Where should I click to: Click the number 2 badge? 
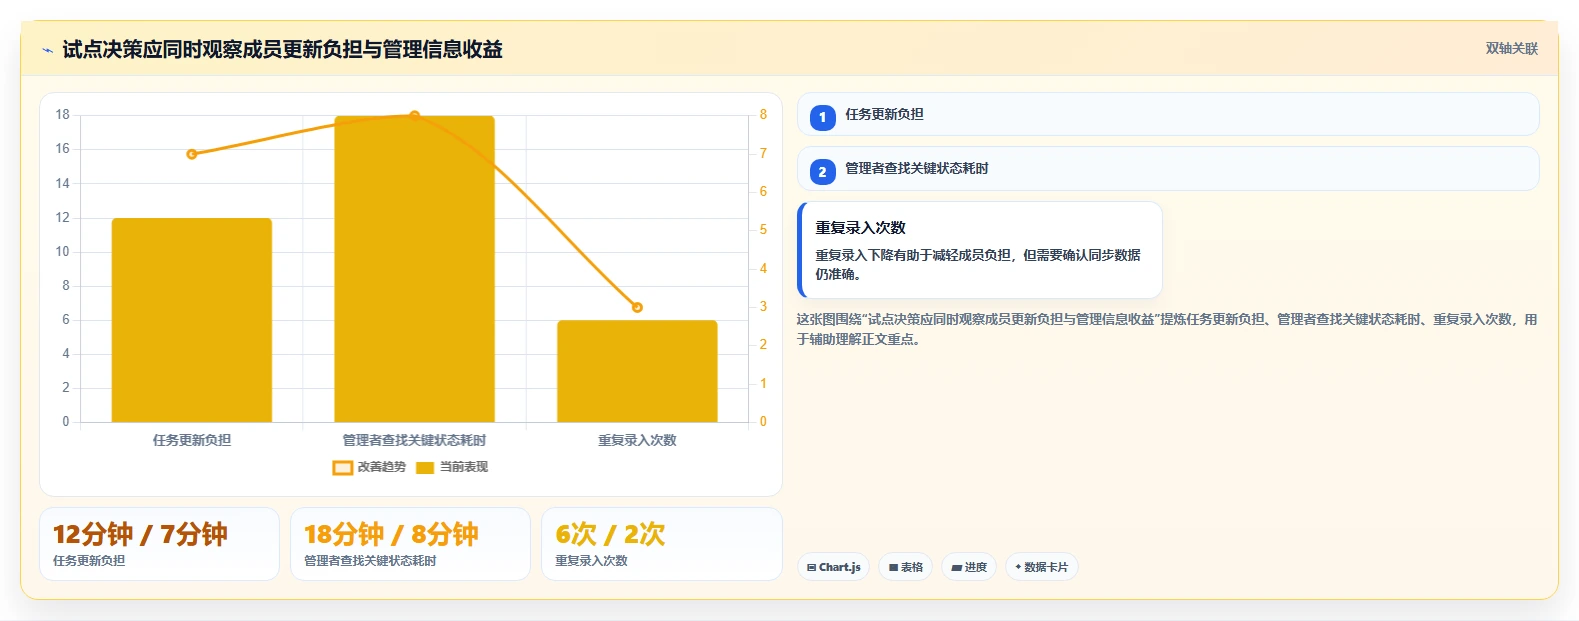[x=822, y=171]
